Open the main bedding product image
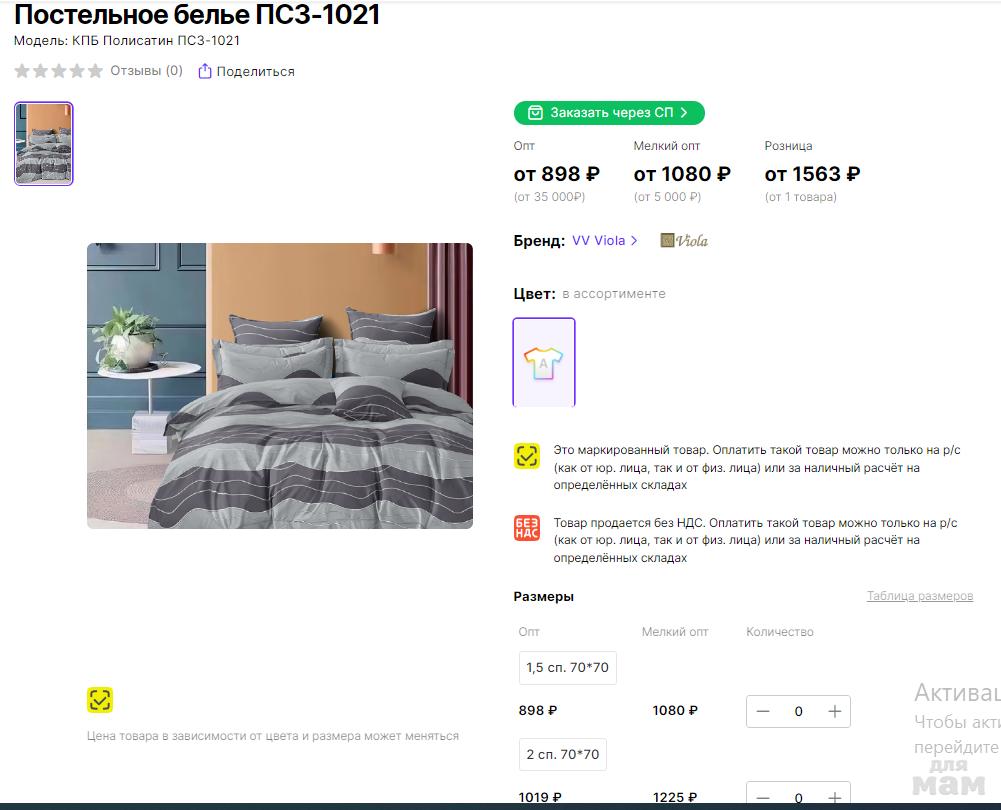This screenshot has height=810, width=1001. tap(280, 386)
